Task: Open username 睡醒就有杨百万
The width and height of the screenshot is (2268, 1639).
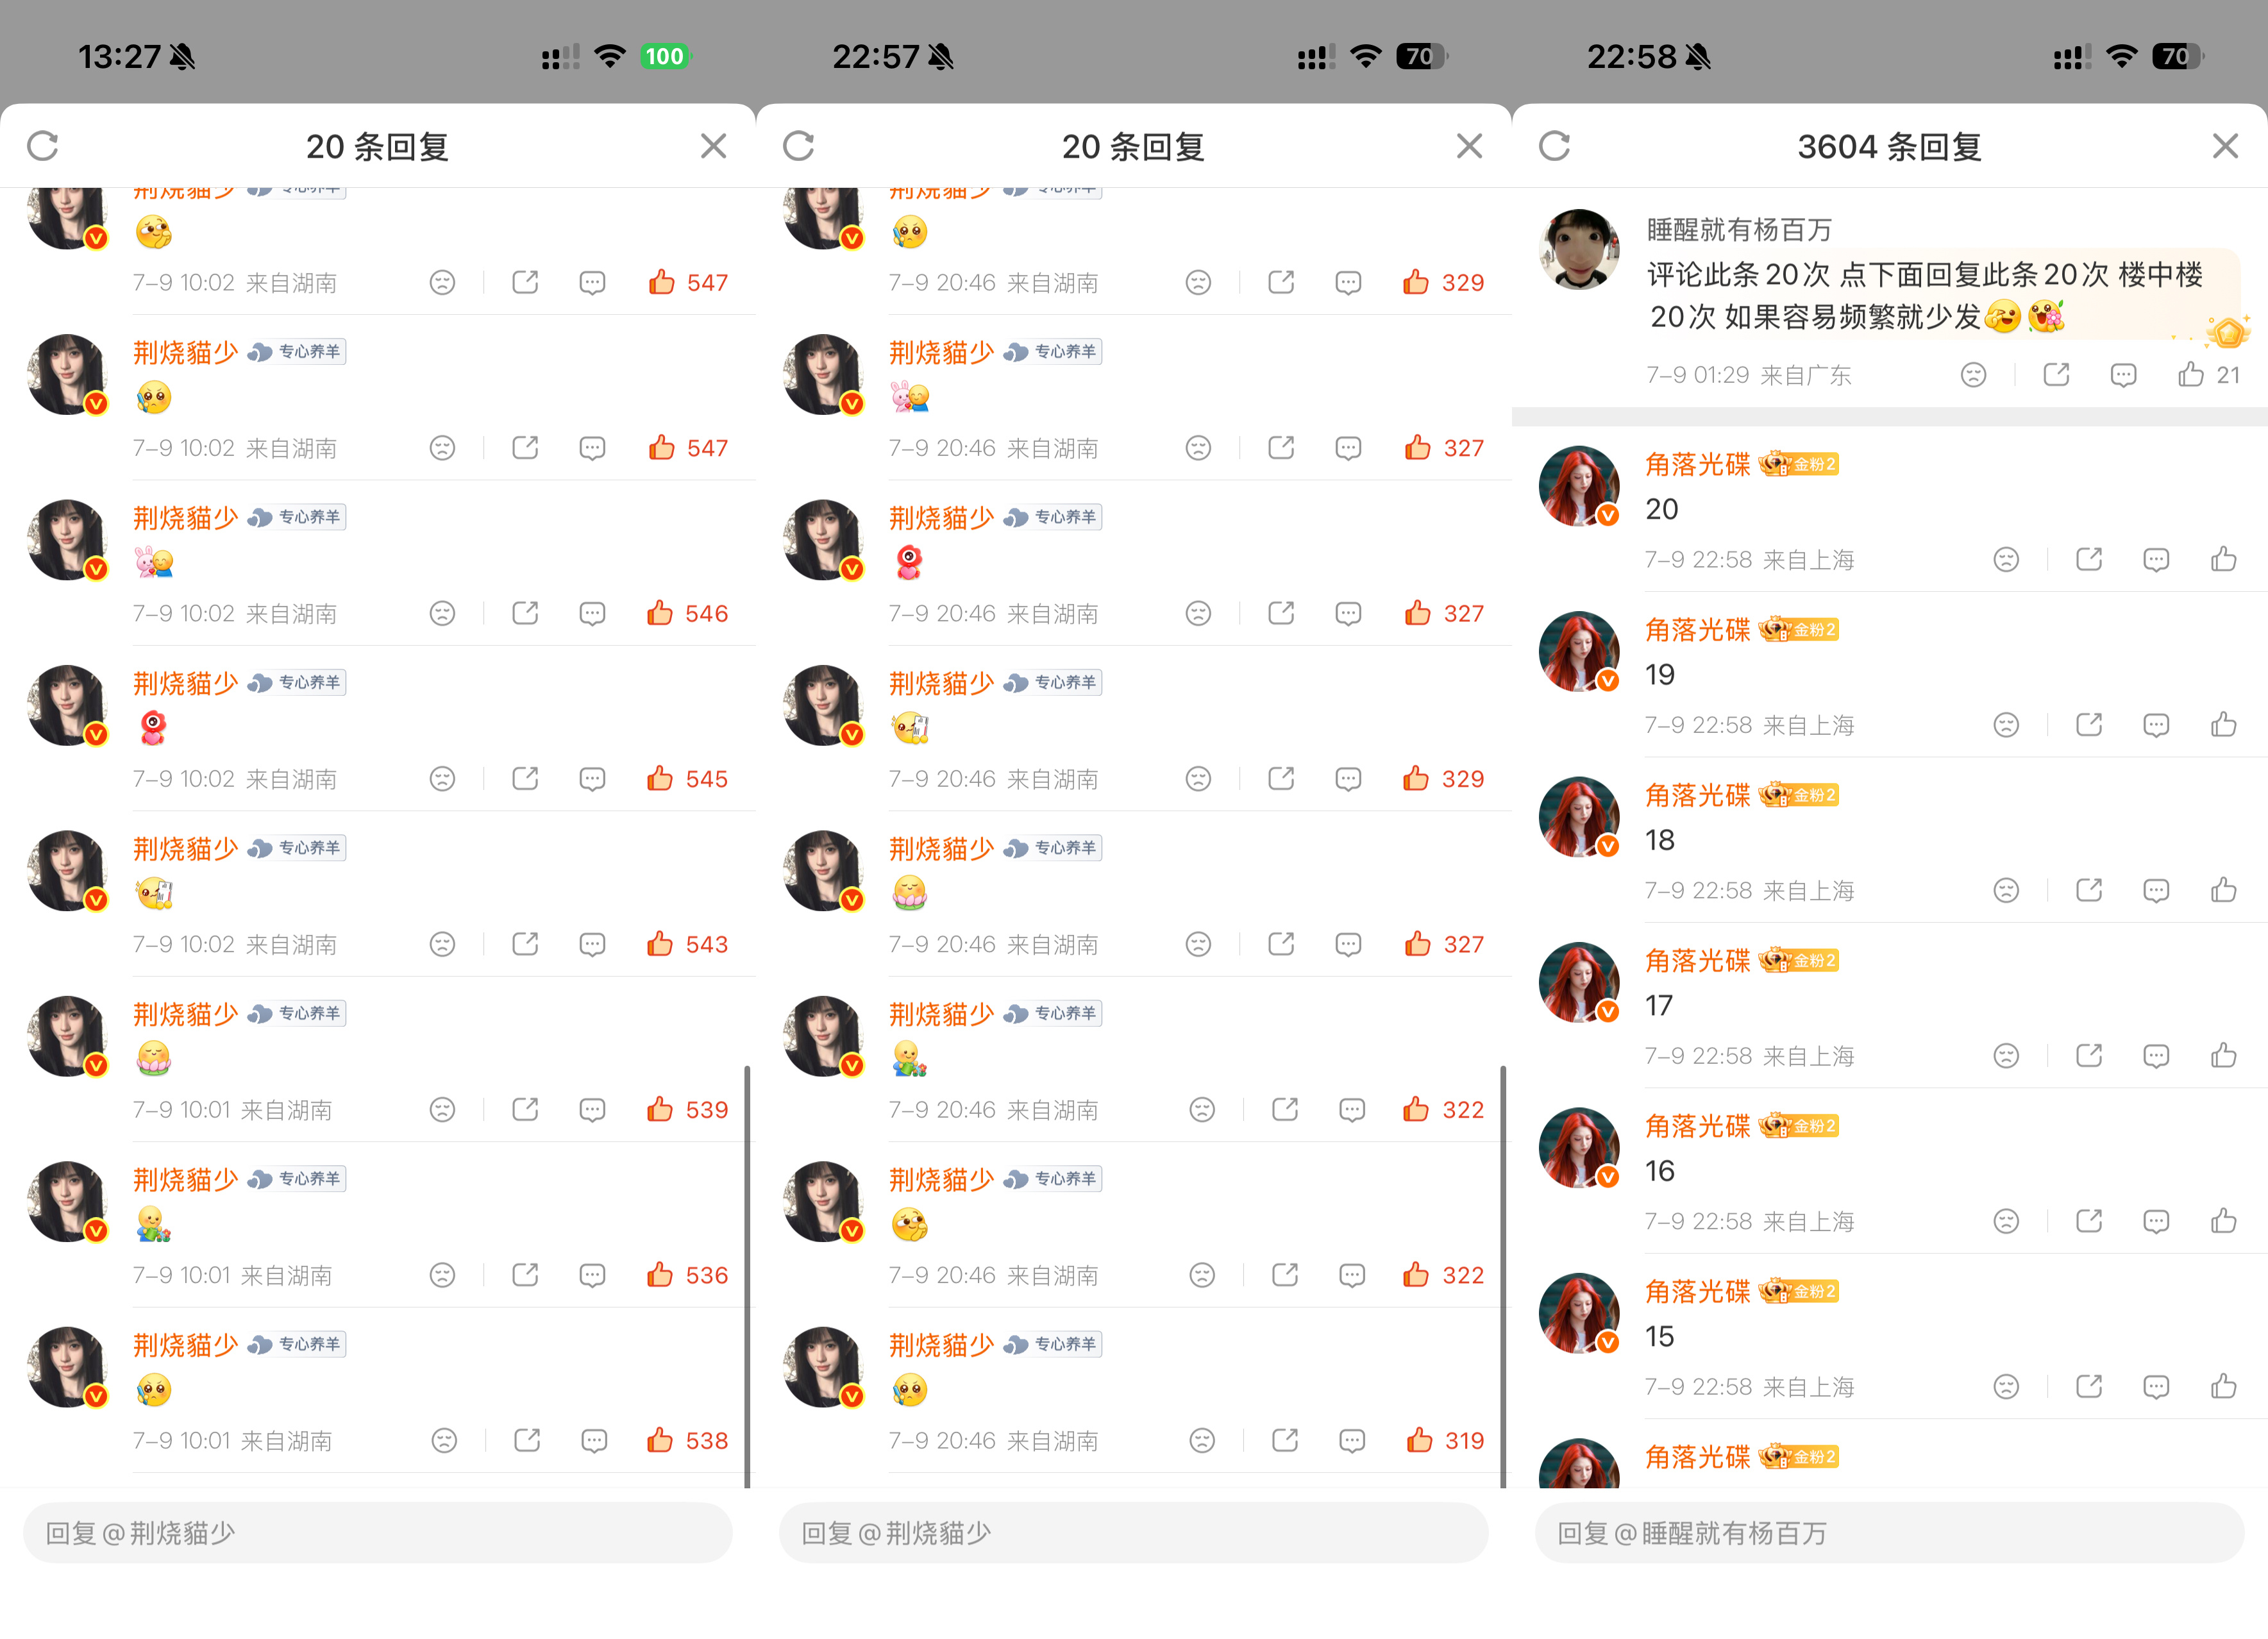Action: 1739,230
